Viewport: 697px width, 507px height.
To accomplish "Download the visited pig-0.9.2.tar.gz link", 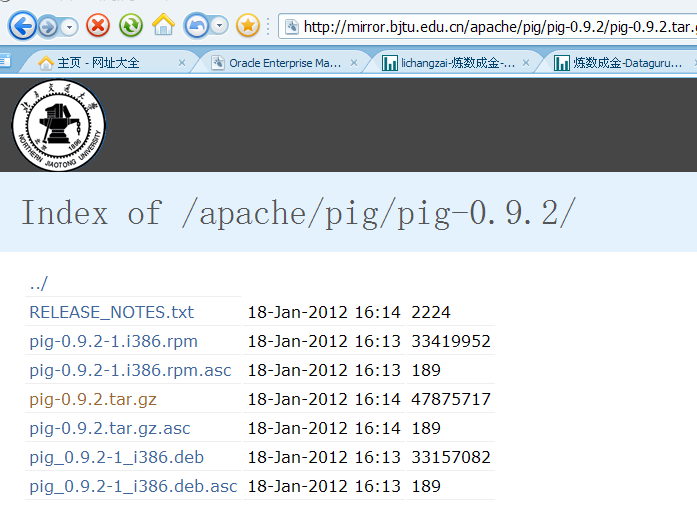I will 93,399.
